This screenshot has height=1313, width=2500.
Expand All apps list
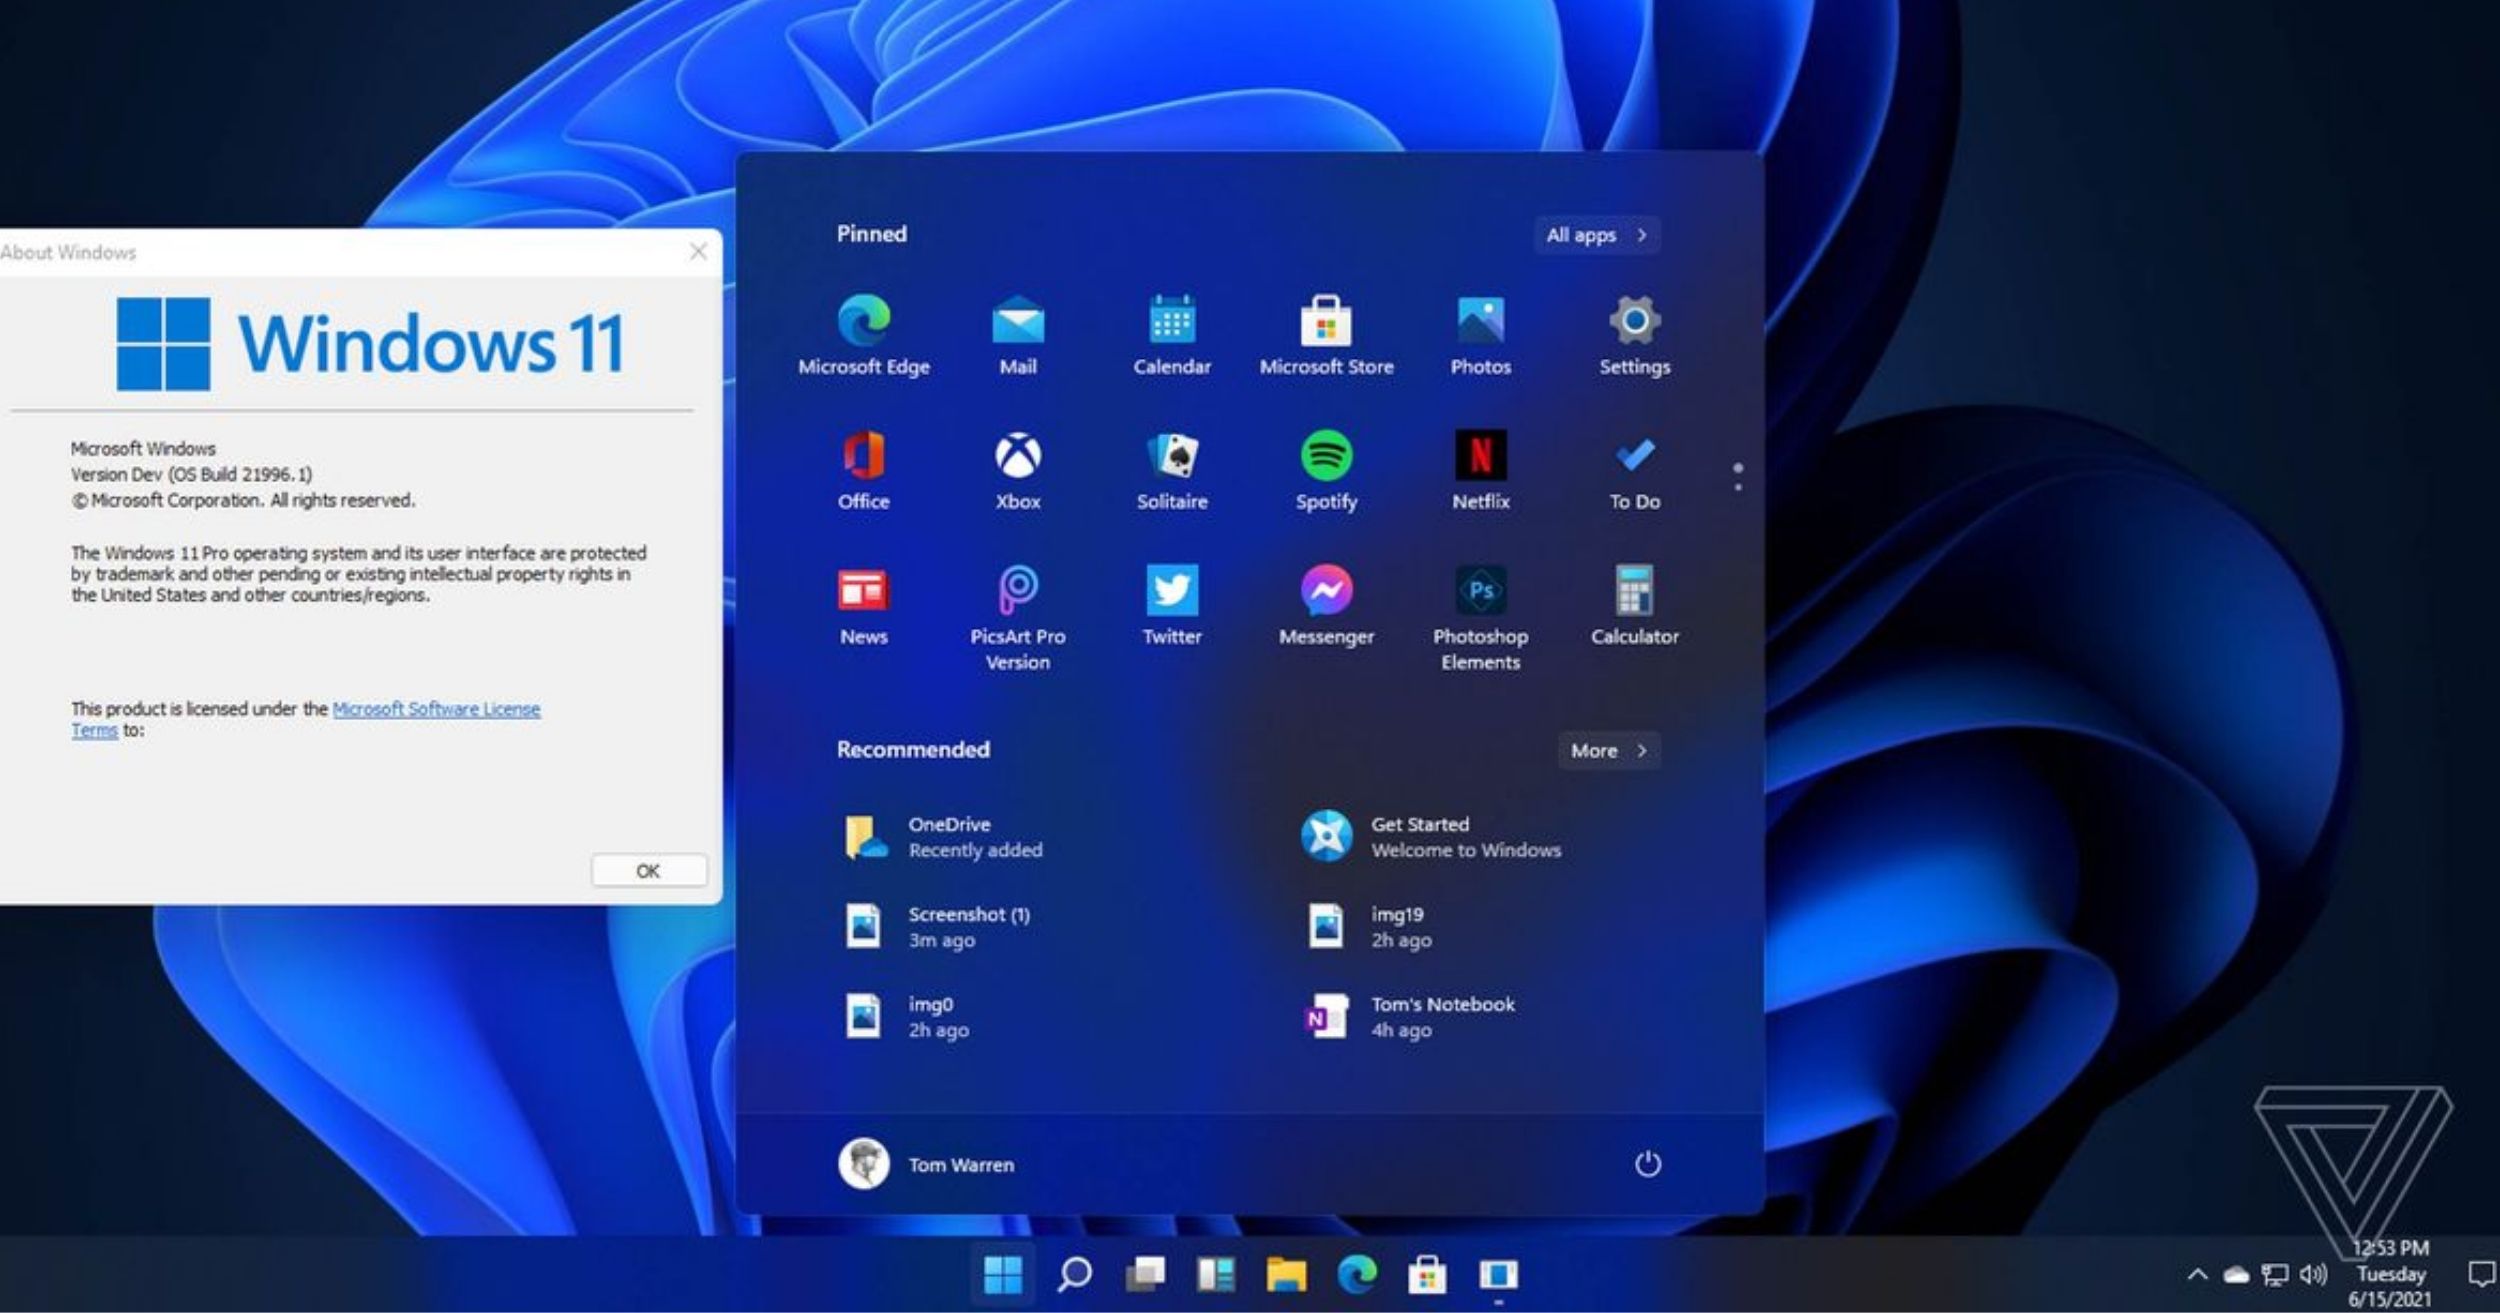tap(1597, 235)
